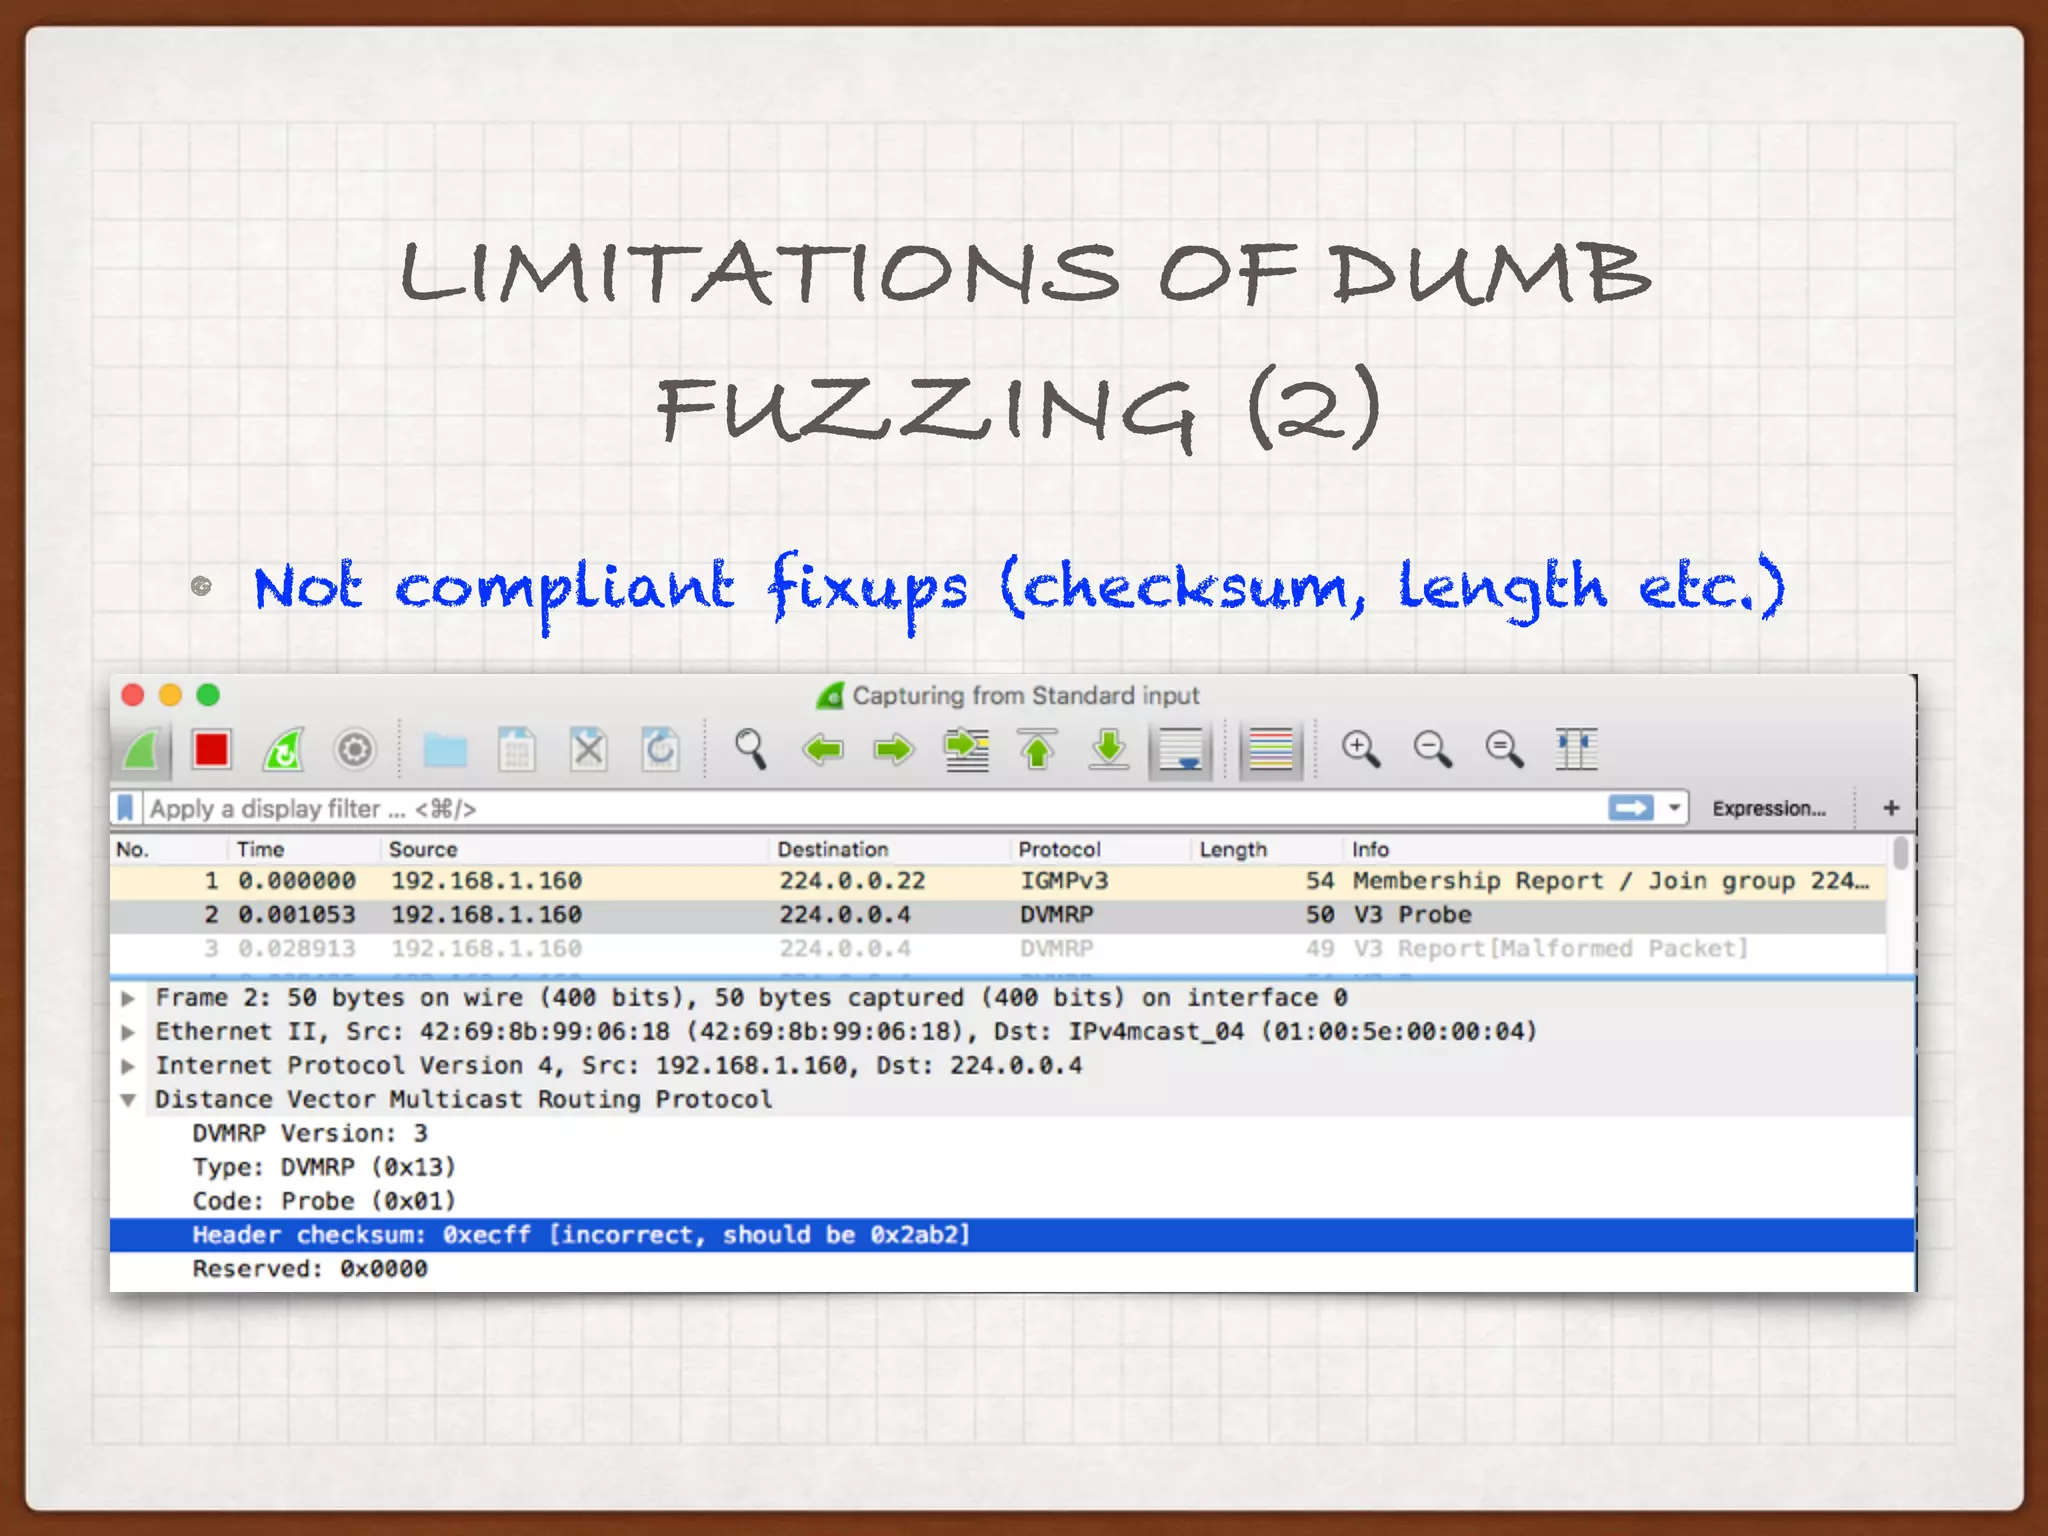
Task: Find a packet with the magnifier icon
Action: (750, 749)
